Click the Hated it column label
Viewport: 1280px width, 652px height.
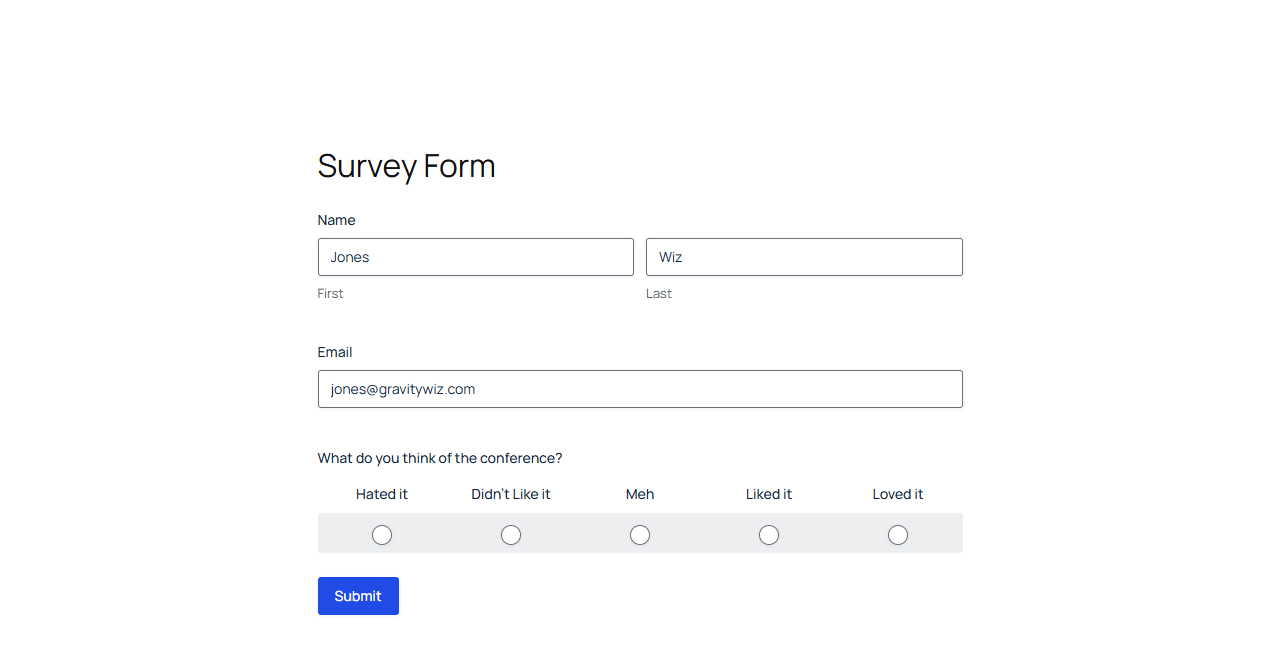coord(382,494)
